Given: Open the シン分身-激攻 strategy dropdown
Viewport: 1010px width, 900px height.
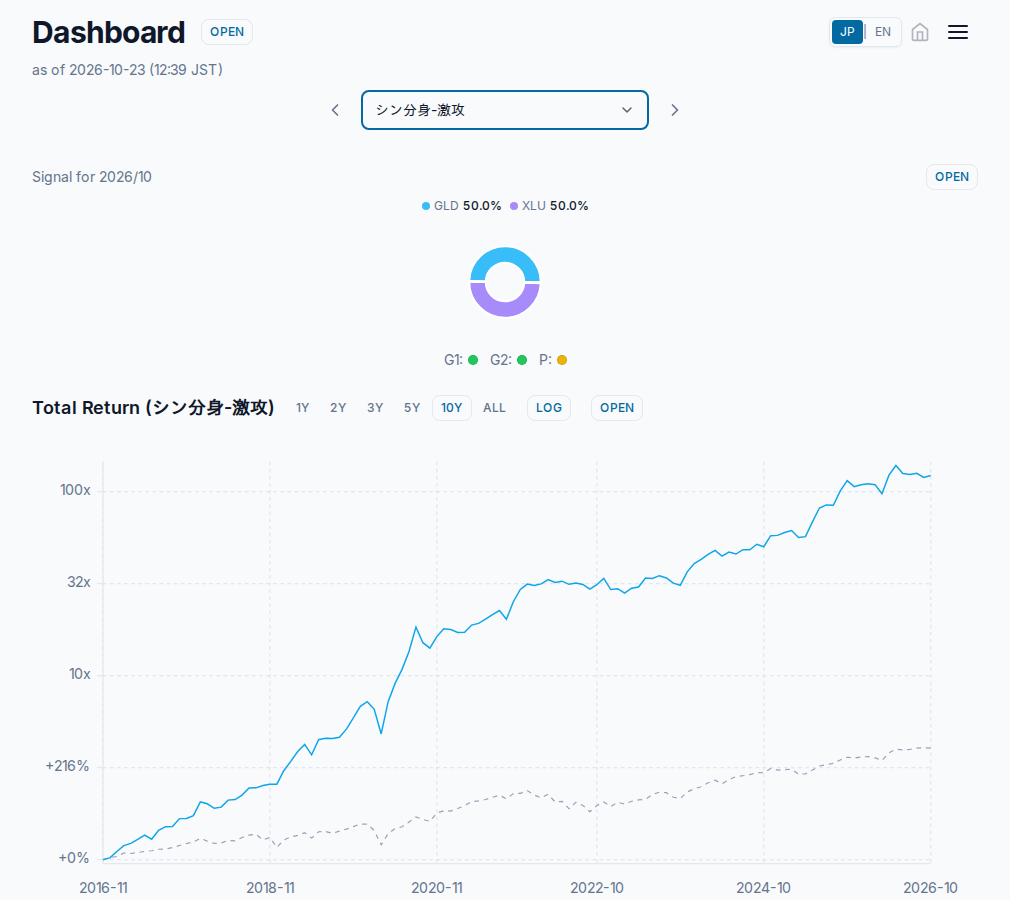Looking at the screenshot, I should [x=504, y=110].
